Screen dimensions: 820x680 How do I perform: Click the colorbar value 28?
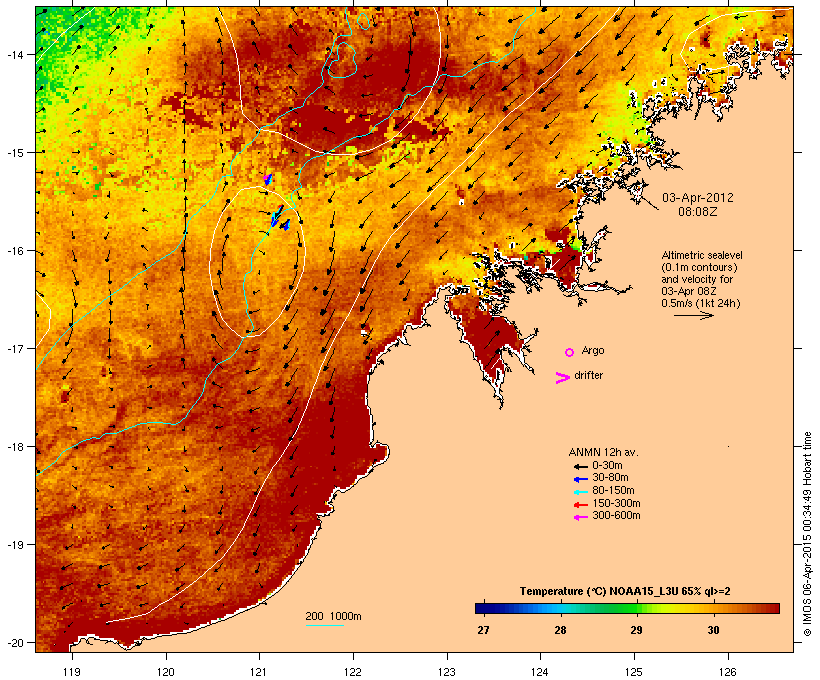pyautogui.click(x=560, y=630)
